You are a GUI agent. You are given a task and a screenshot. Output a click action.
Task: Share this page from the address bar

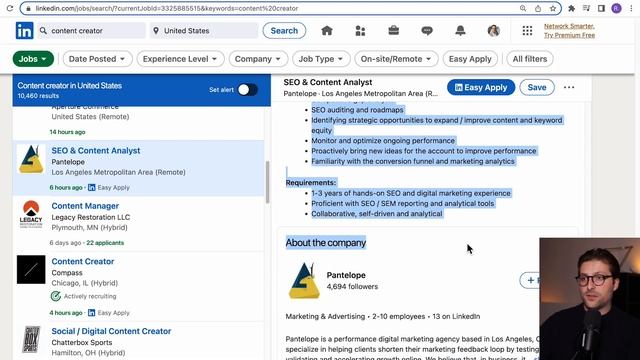click(538, 8)
